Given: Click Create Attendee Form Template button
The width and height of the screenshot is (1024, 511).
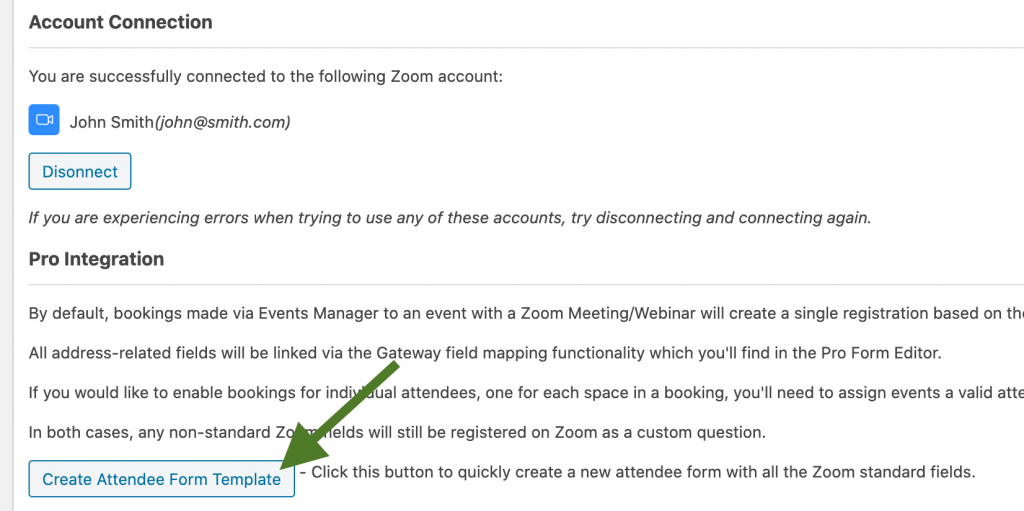Looking at the screenshot, I should pyautogui.click(x=161, y=479).
